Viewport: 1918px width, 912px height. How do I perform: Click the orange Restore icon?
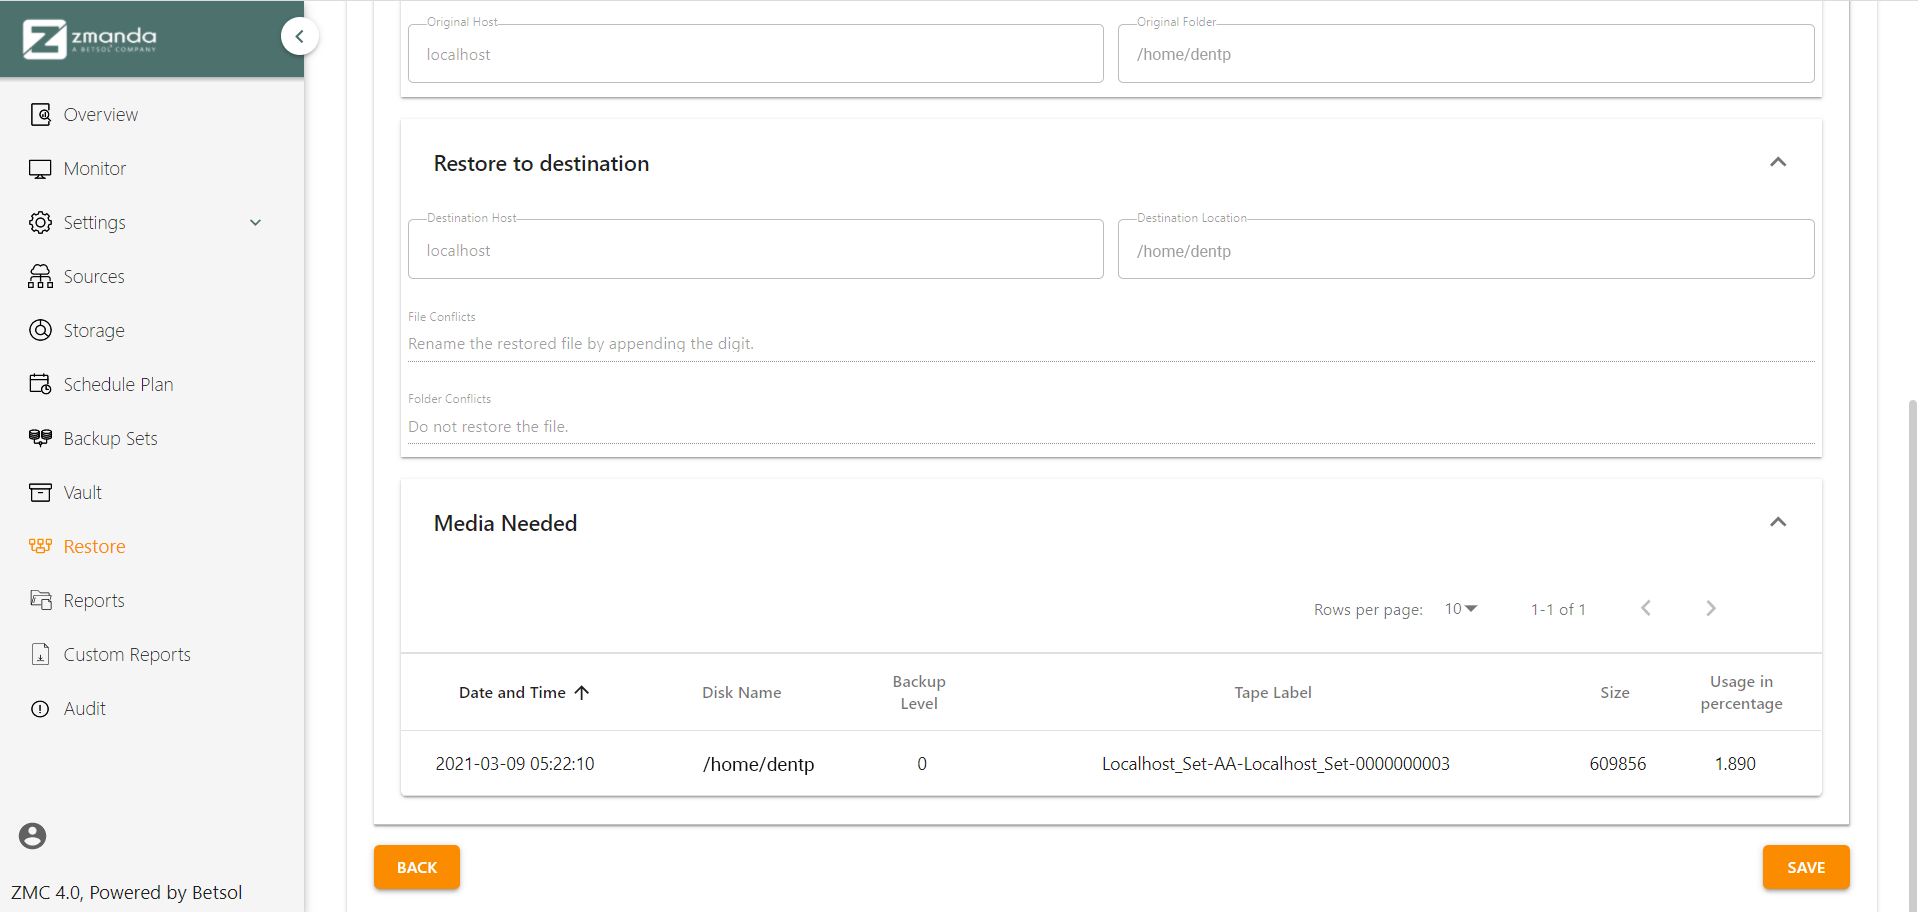point(40,546)
